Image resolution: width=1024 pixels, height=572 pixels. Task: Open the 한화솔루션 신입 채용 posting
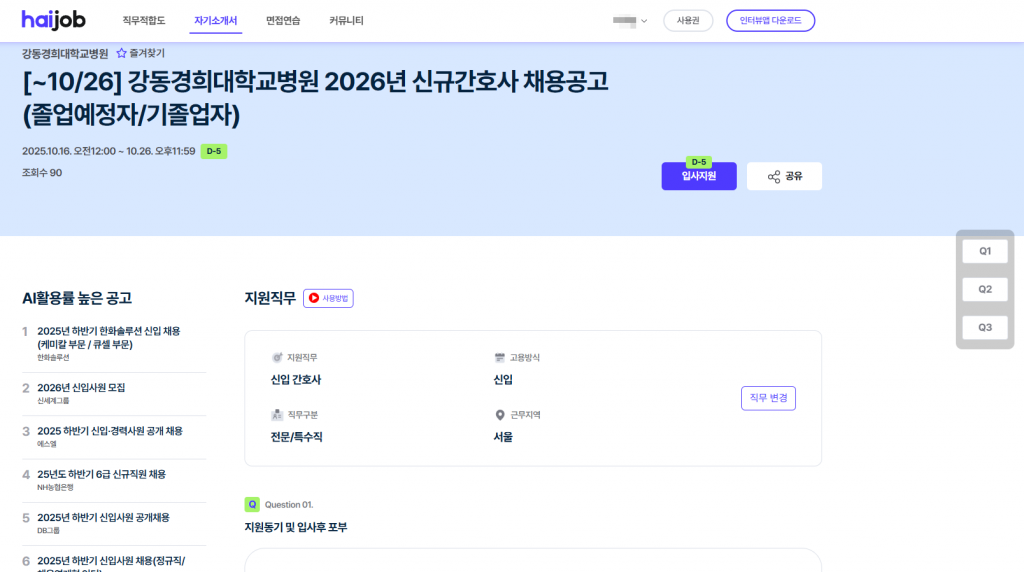[x=108, y=337]
